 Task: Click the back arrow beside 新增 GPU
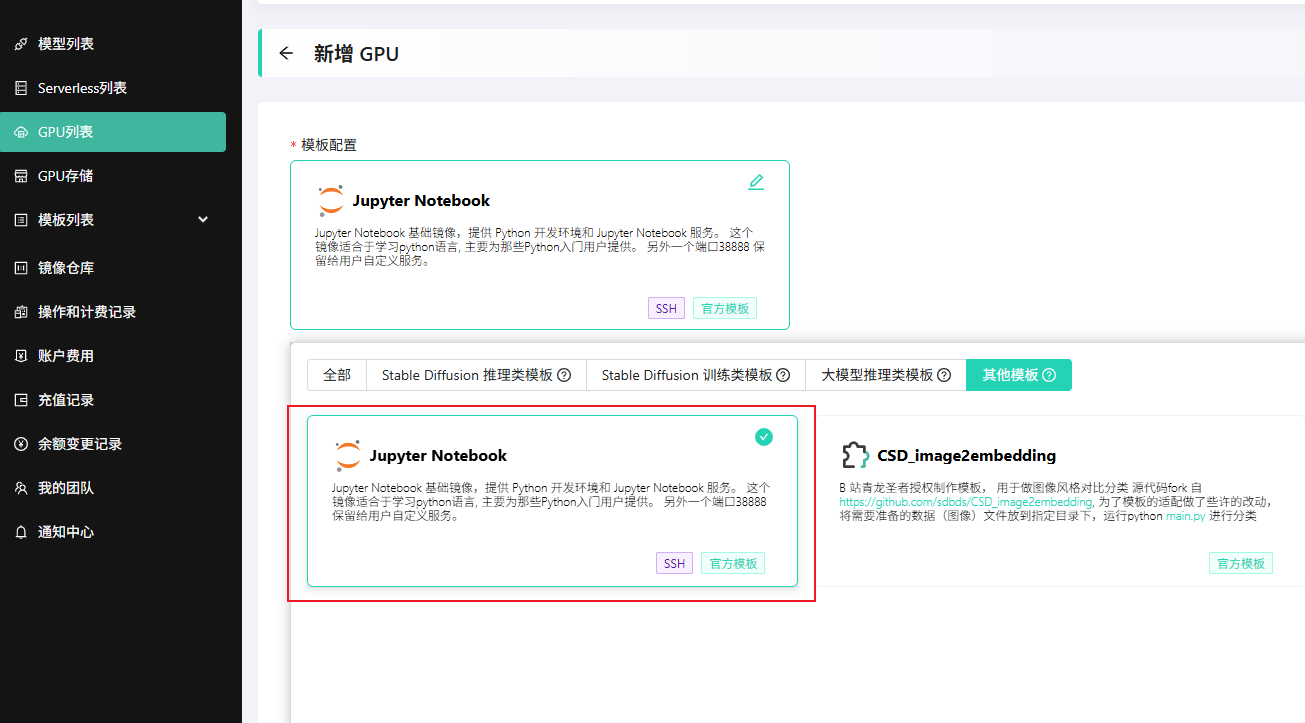tap(286, 53)
